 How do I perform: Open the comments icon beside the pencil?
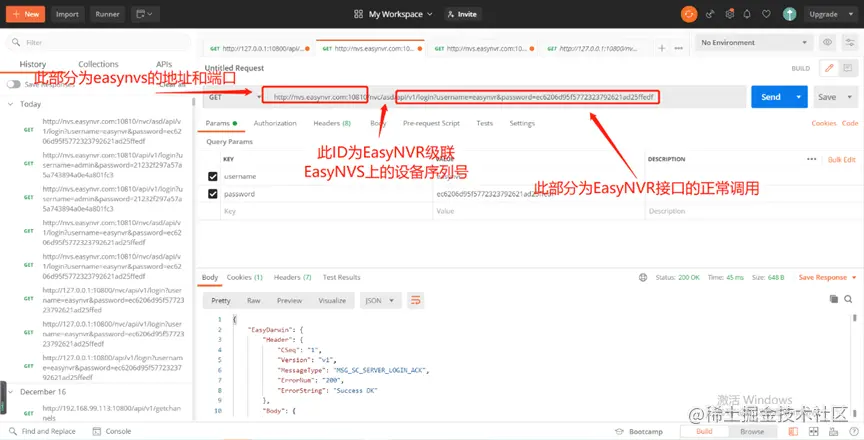(847, 68)
